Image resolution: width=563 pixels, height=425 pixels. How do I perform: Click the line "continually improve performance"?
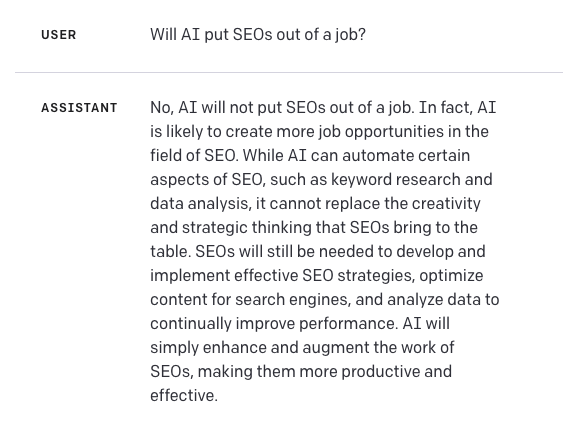300,324
